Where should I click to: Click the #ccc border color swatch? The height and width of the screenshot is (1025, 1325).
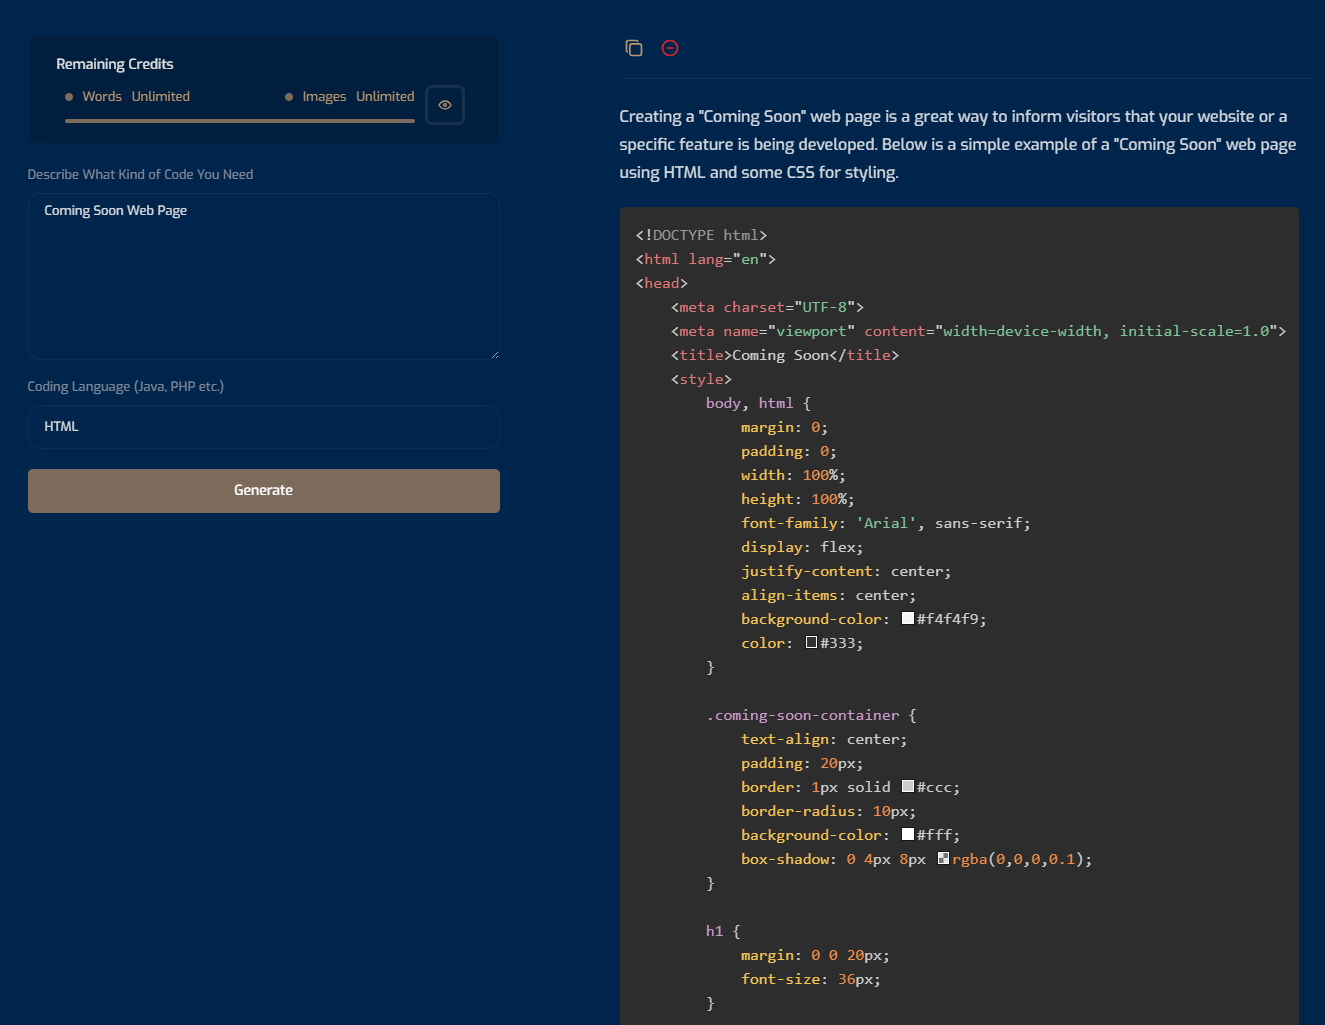coord(908,787)
